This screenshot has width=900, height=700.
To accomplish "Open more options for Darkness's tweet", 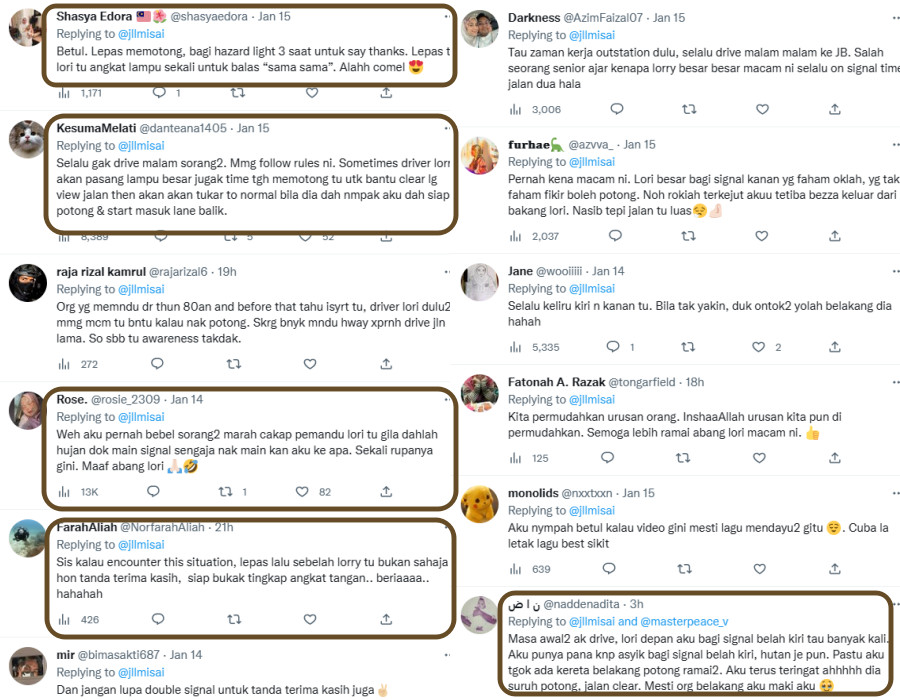I will 895,18.
